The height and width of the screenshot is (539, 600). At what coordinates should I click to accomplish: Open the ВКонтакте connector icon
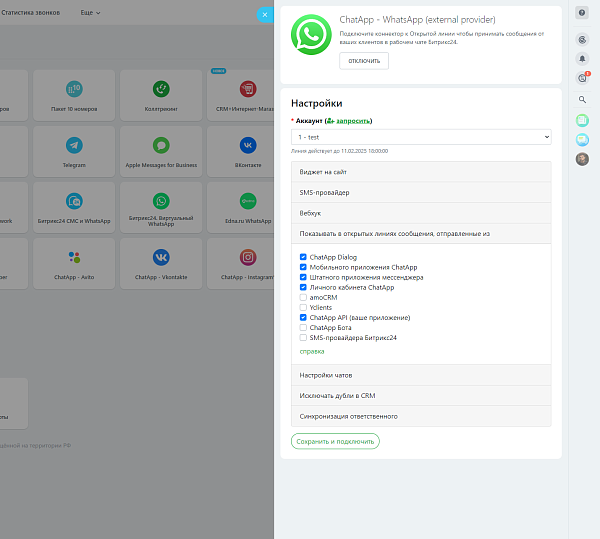pyautogui.click(x=248, y=145)
